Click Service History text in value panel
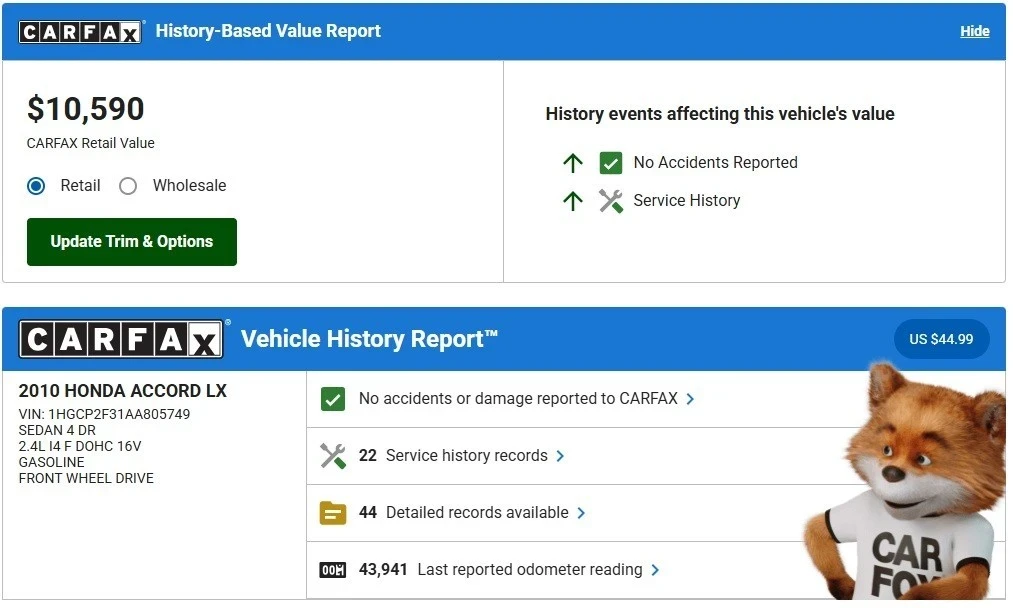 click(x=687, y=201)
